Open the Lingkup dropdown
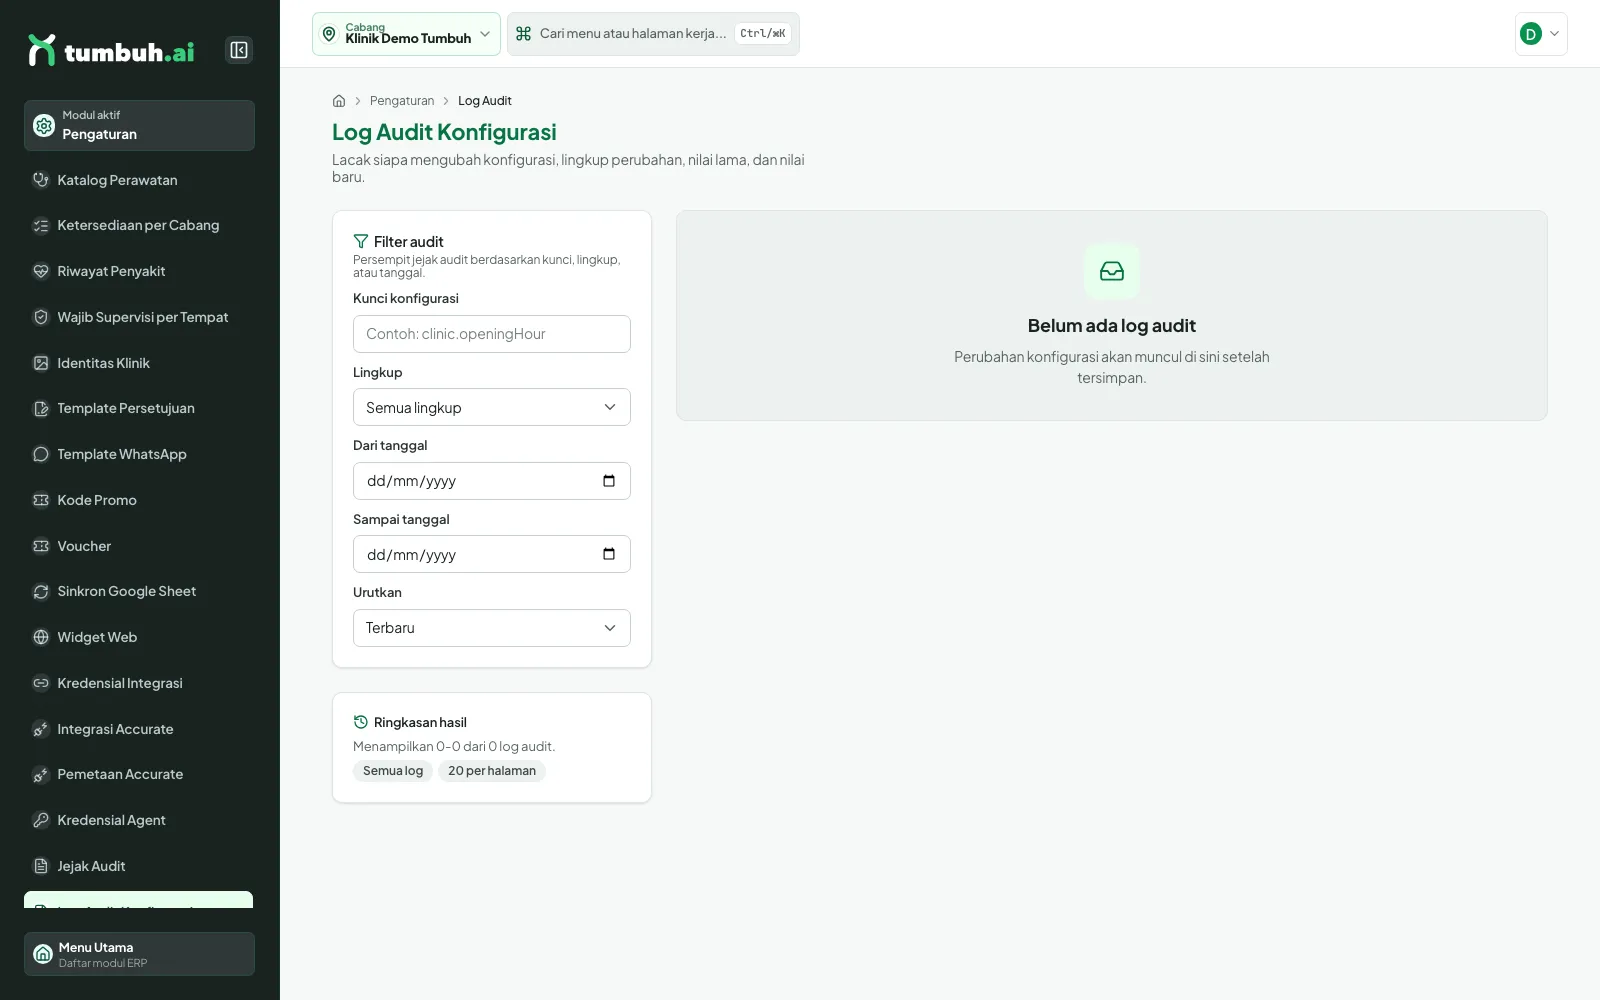This screenshot has width=1600, height=1000. (492, 407)
